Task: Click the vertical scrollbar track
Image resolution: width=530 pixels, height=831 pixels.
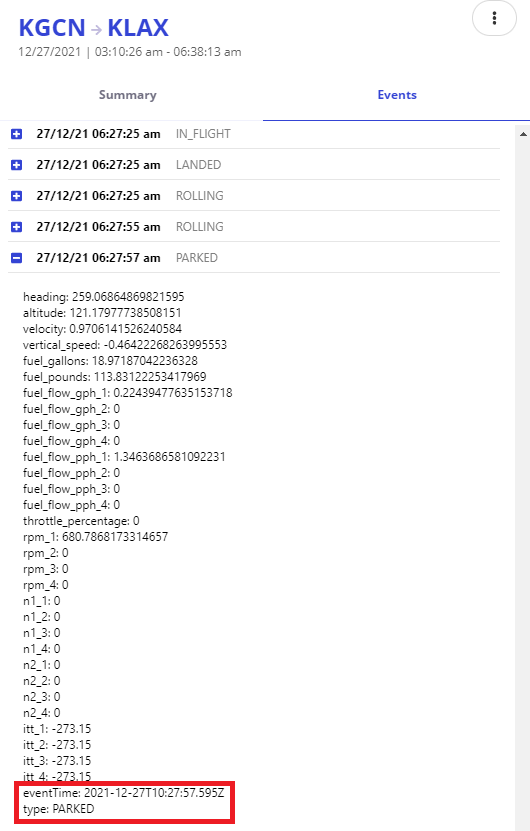Action: point(523,477)
